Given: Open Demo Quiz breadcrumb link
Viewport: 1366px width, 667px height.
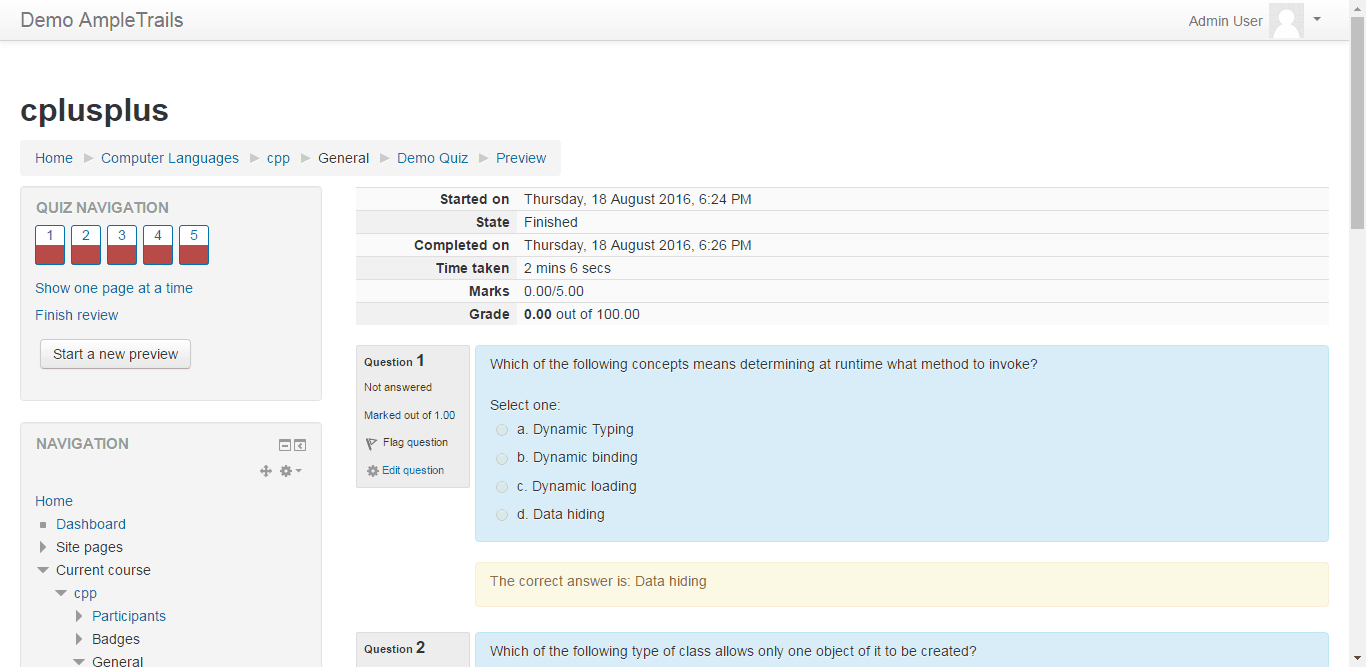Looking at the screenshot, I should coord(432,158).
